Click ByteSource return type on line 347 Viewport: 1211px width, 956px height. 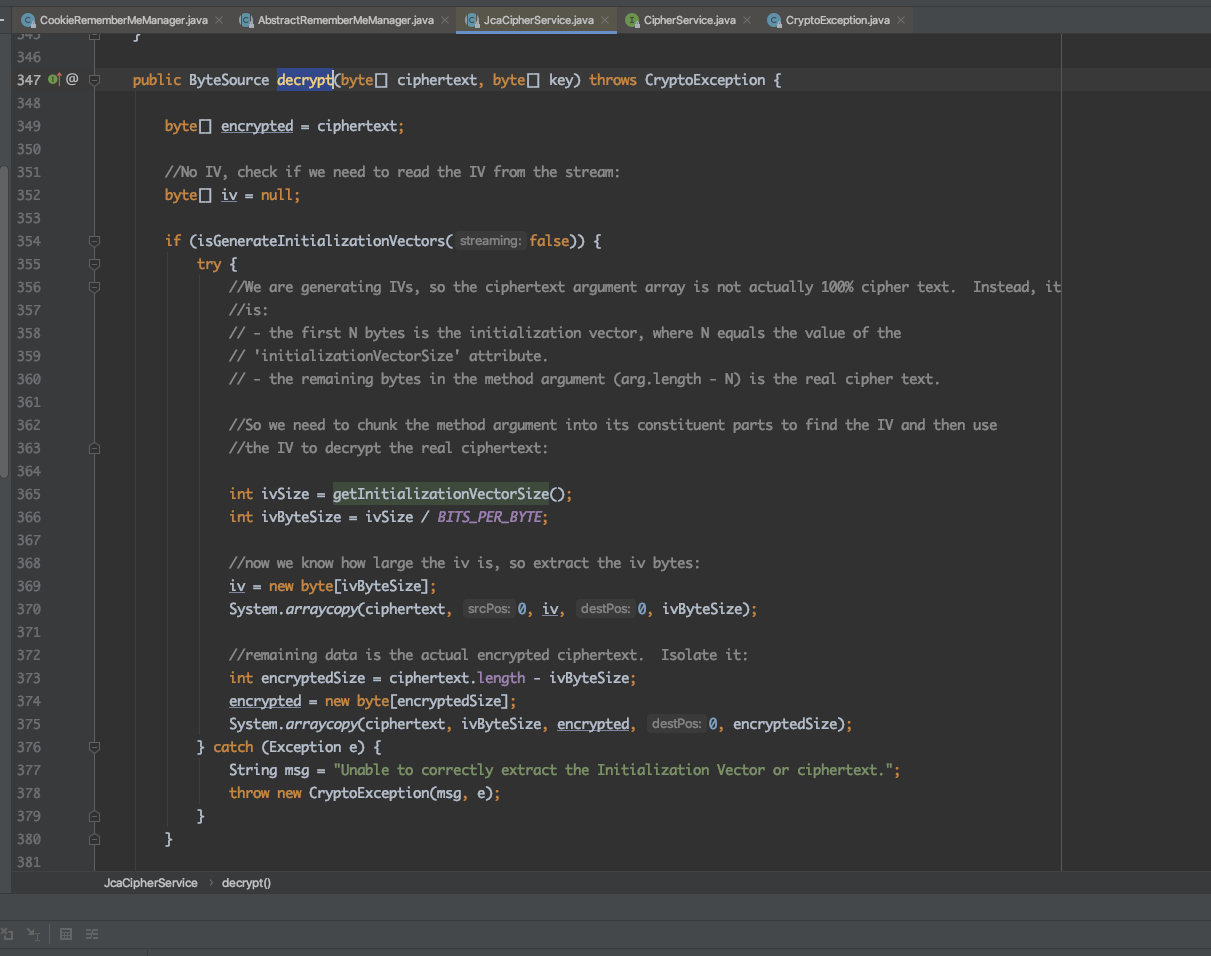(x=229, y=80)
